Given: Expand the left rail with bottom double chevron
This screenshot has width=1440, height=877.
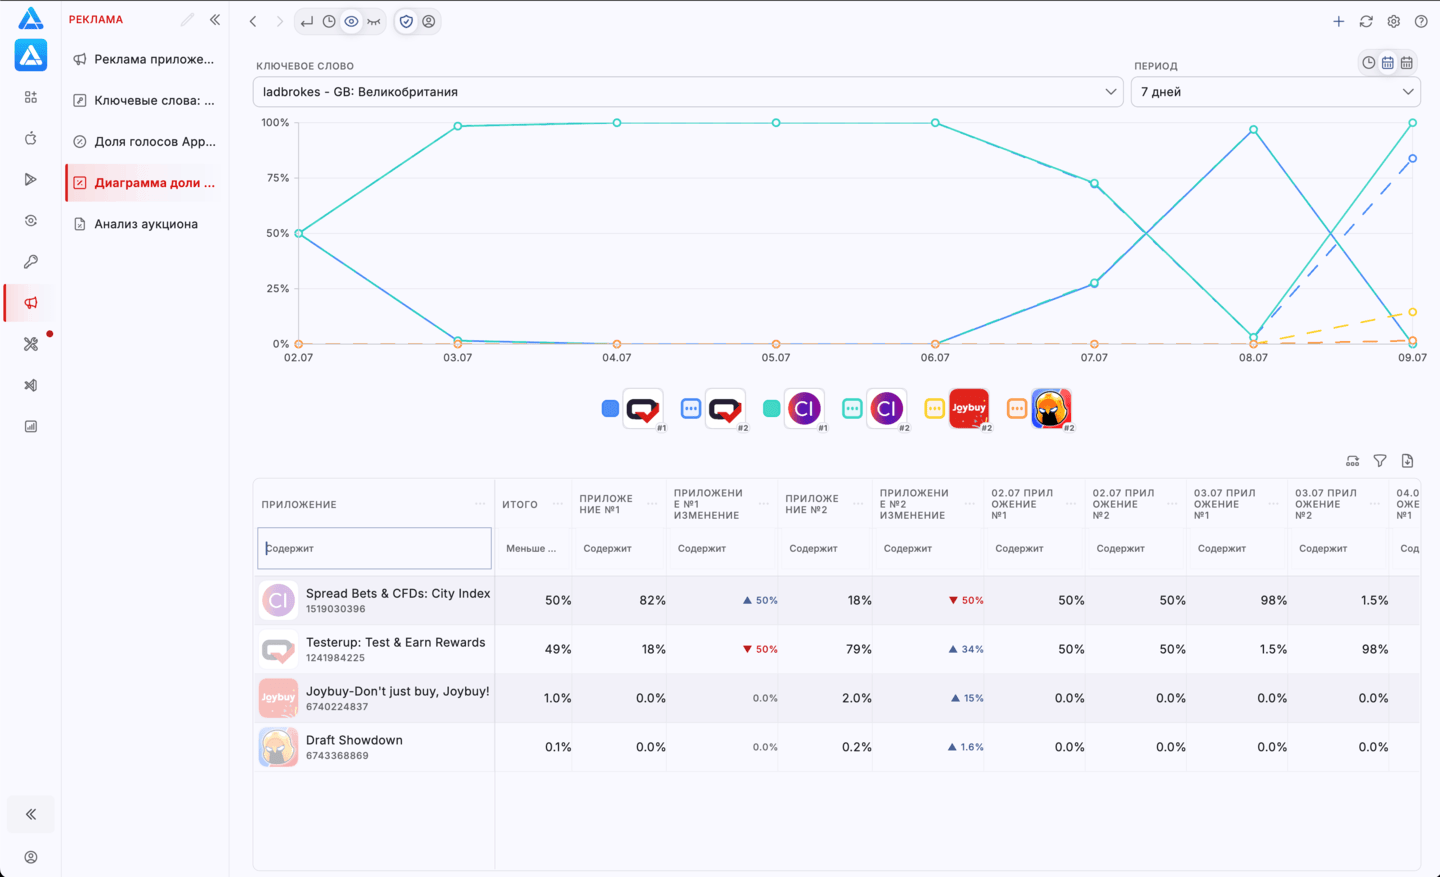Looking at the screenshot, I should [31, 814].
